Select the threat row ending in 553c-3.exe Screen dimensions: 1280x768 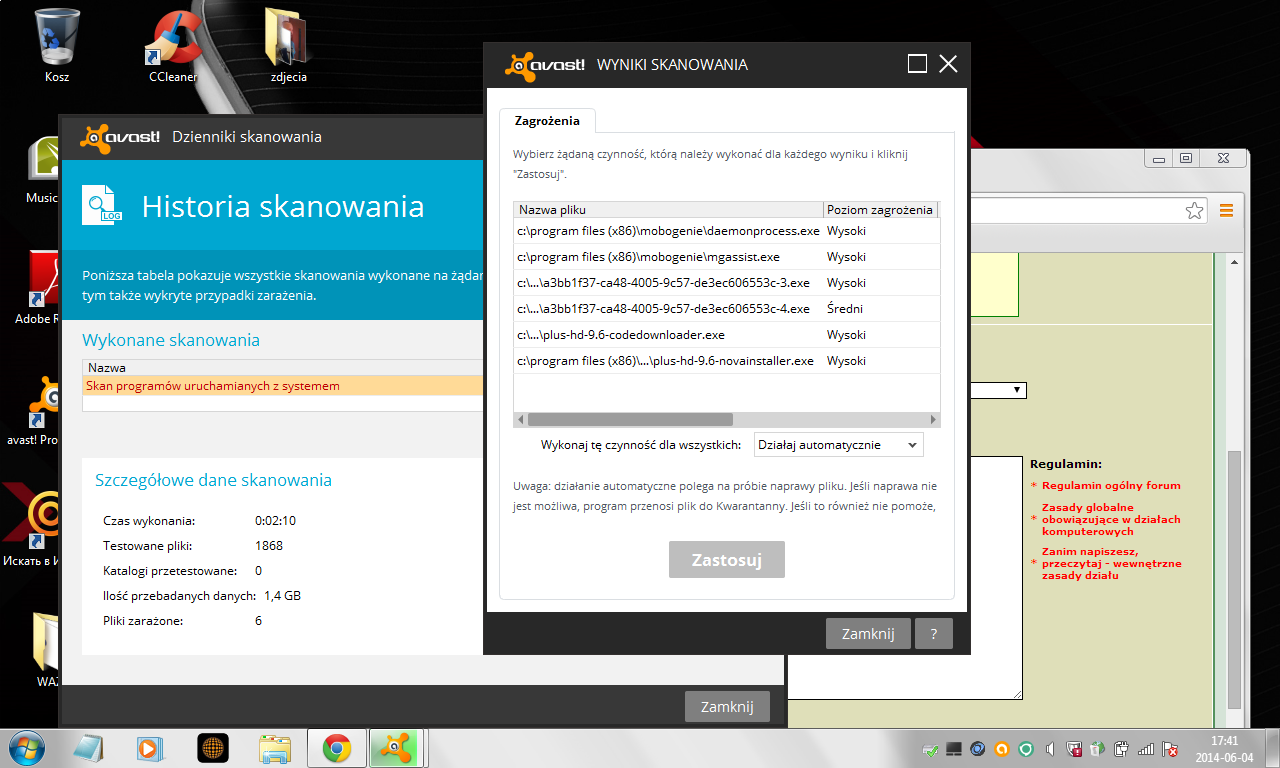tap(727, 283)
